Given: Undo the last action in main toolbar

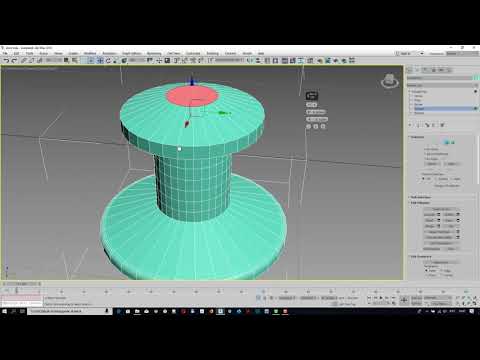Looking at the screenshot, I should [6, 60].
